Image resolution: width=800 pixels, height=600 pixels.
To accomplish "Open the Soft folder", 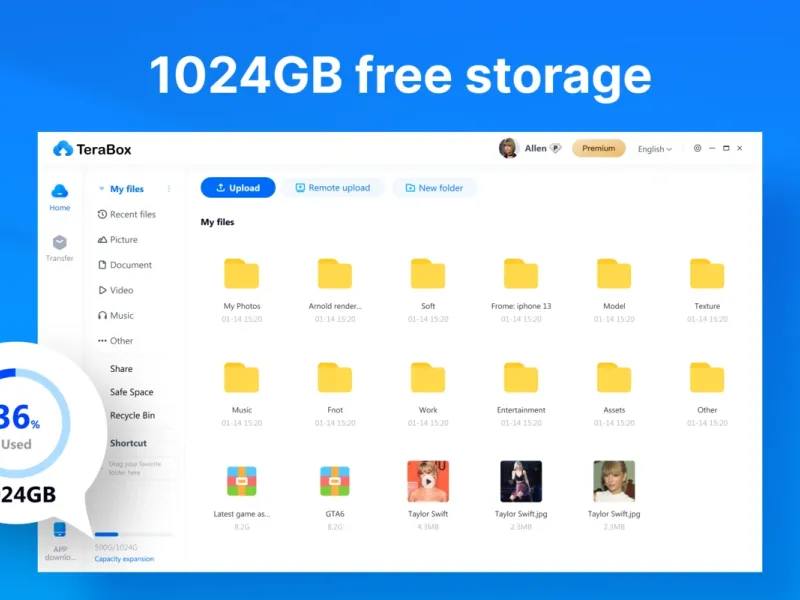I will pos(428,274).
